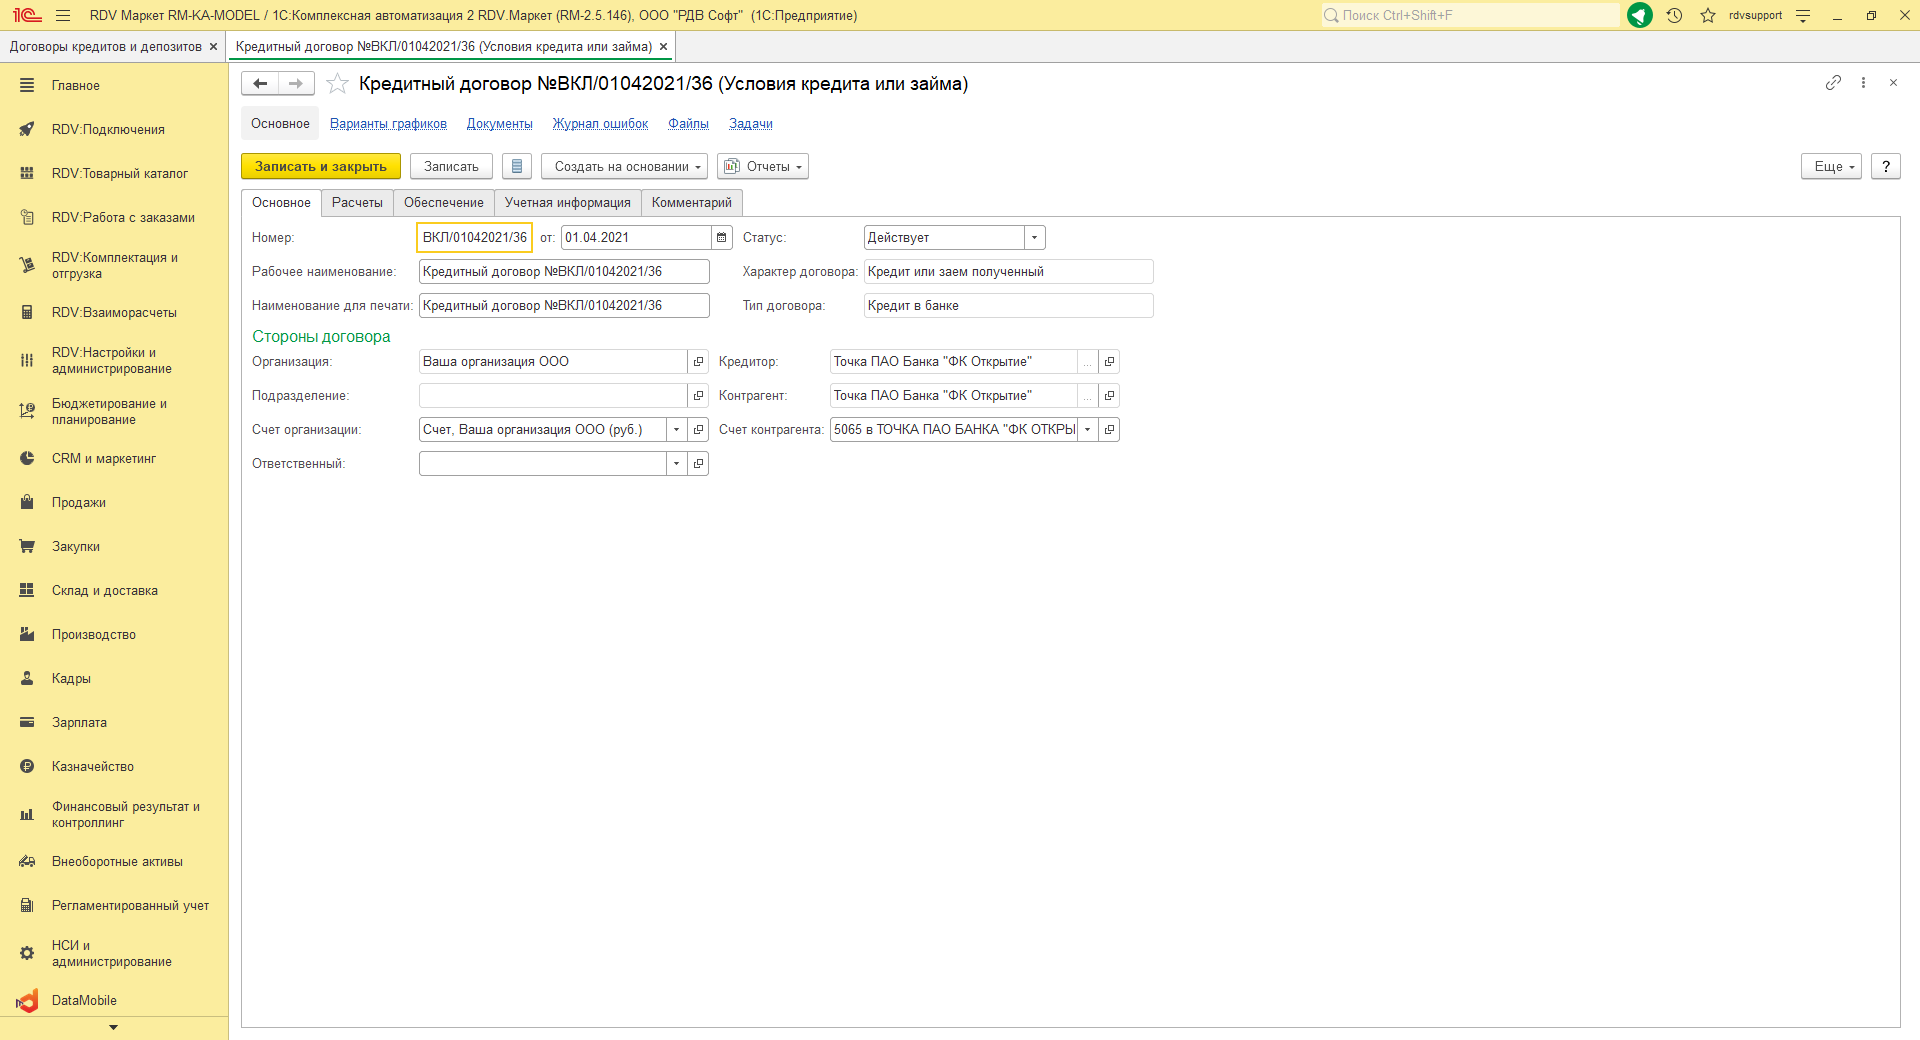Open notifications bell icon in title bar
Viewport: 1920px width, 1040px height.
point(1640,15)
